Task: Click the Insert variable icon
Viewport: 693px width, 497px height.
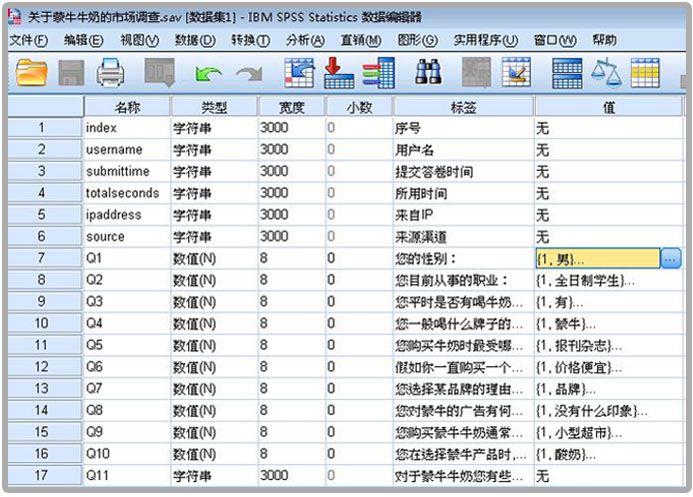Action: pyautogui.click(x=516, y=72)
